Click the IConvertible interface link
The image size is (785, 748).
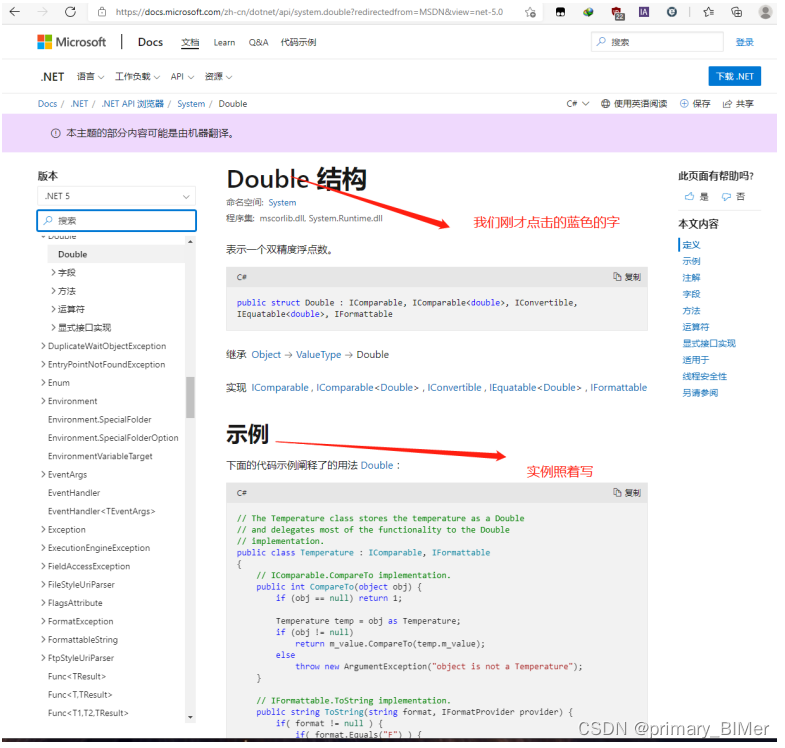tap(454, 388)
